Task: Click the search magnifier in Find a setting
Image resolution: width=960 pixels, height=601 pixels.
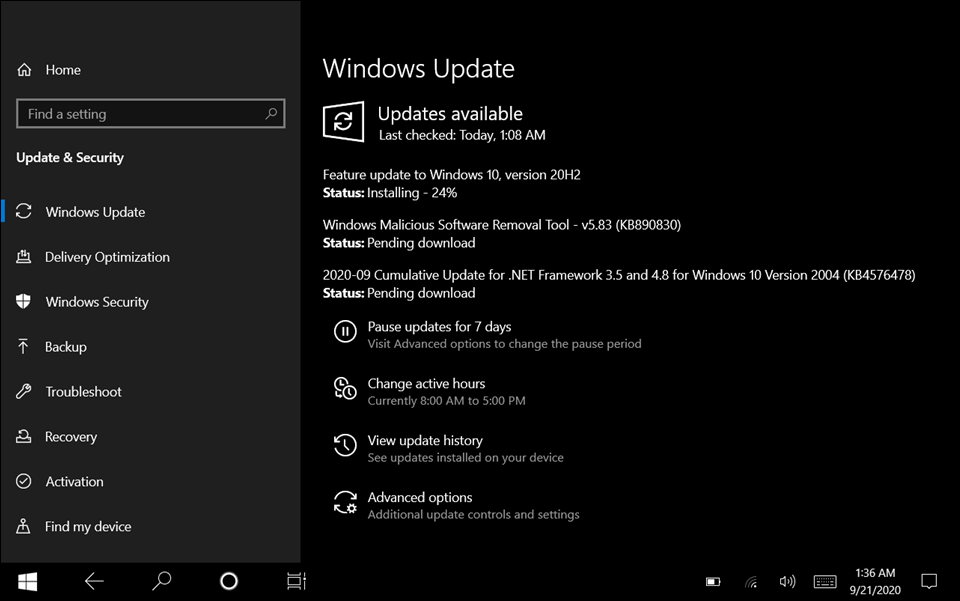Action: (270, 114)
